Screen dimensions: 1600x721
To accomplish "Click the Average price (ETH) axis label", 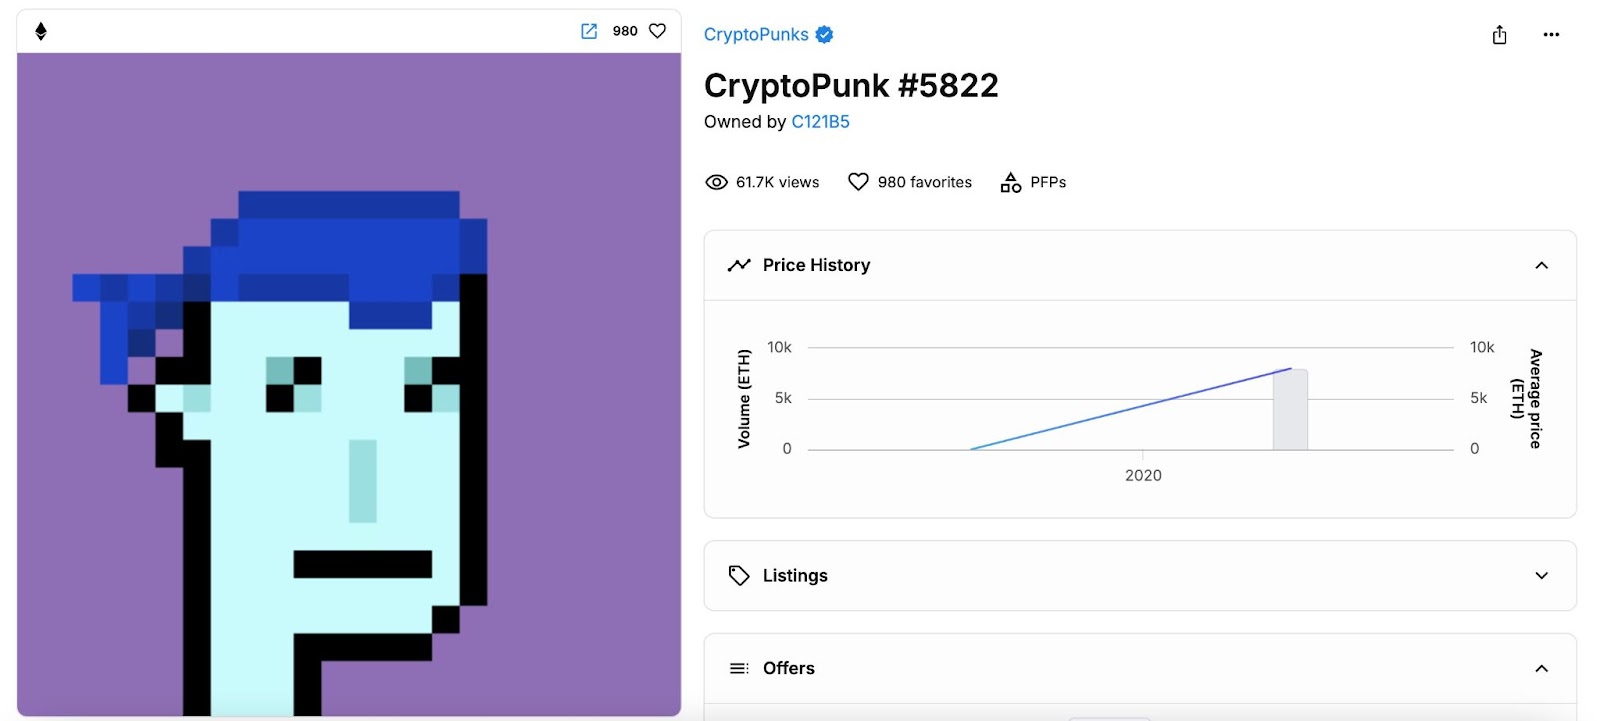I will coord(1526,398).
